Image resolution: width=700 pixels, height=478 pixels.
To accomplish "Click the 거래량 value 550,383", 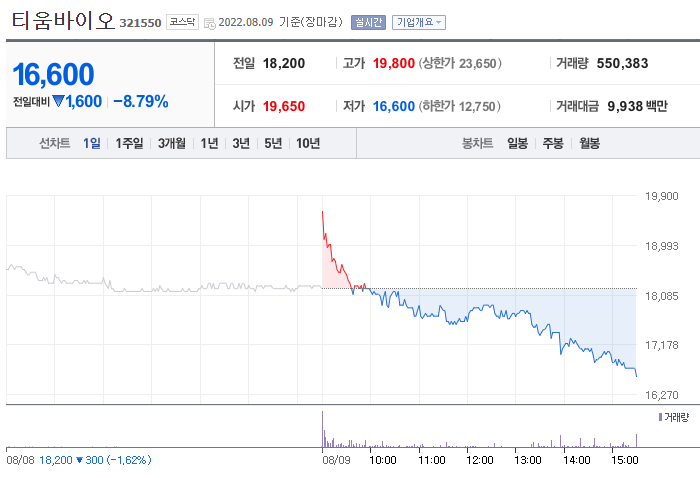I will [x=622, y=63].
